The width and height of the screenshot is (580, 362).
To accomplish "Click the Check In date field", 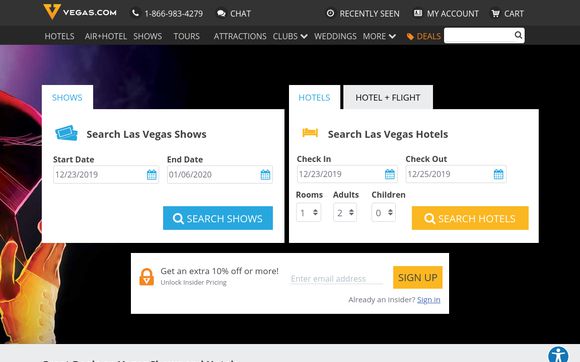I will coord(347,174).
